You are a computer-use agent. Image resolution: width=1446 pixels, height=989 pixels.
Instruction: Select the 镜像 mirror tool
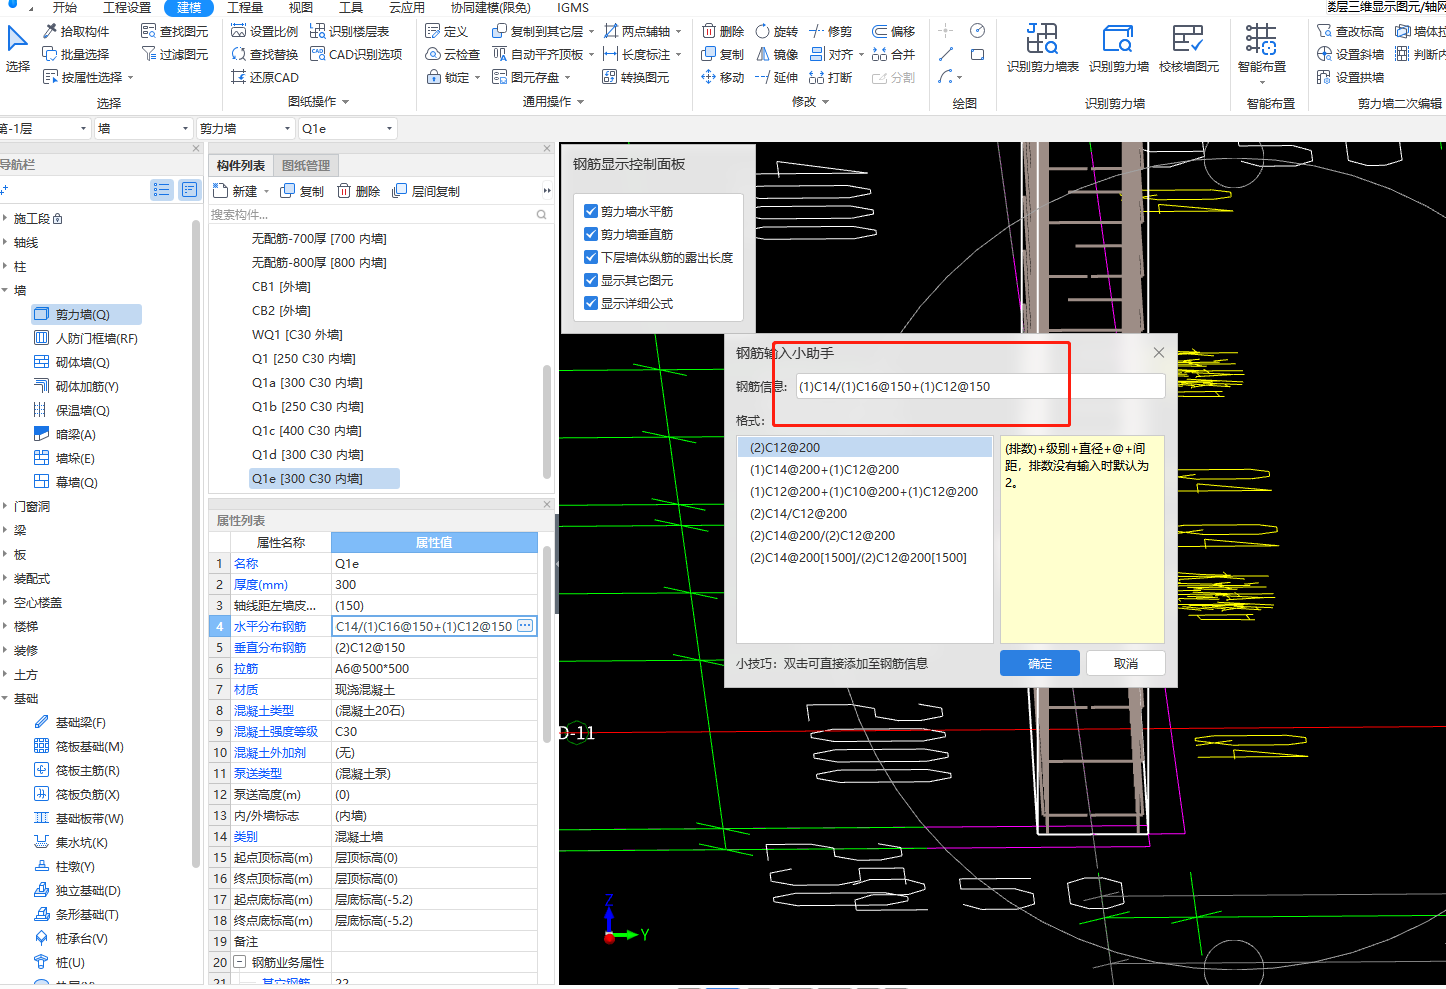(777, 54)
